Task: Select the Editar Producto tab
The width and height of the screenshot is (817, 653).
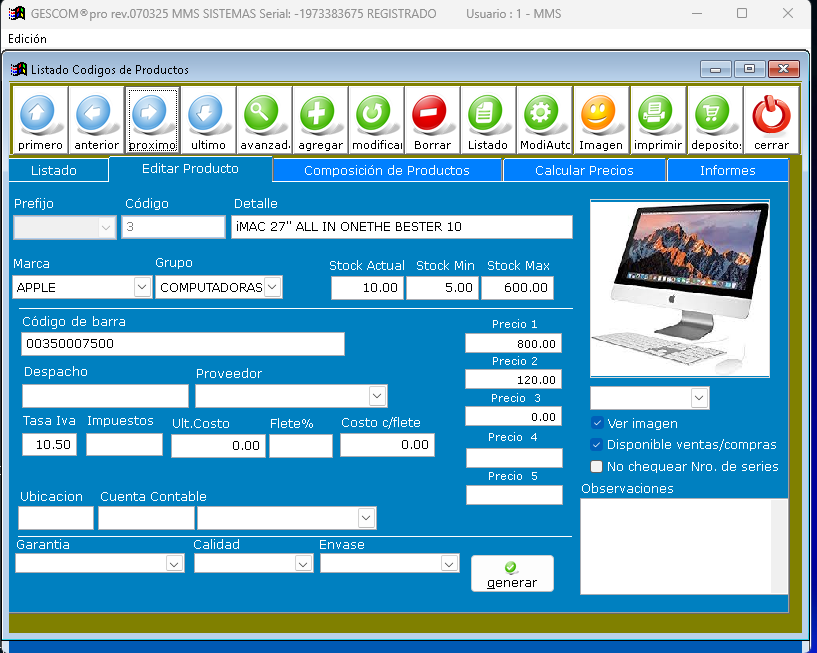Action: (190, 169)
